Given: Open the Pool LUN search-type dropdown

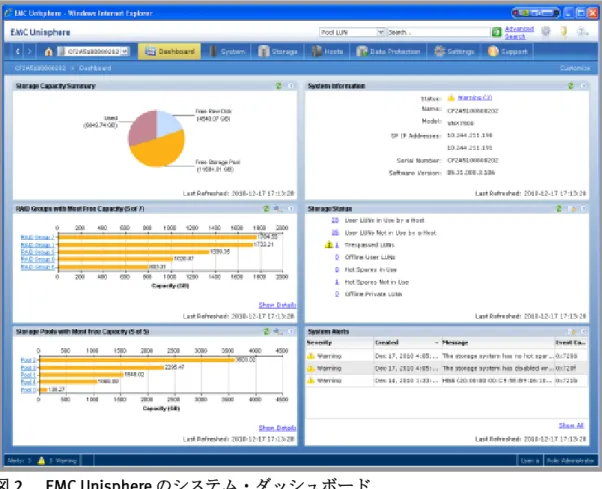Looking at the screenshot, I should click(x=380, y=32).
